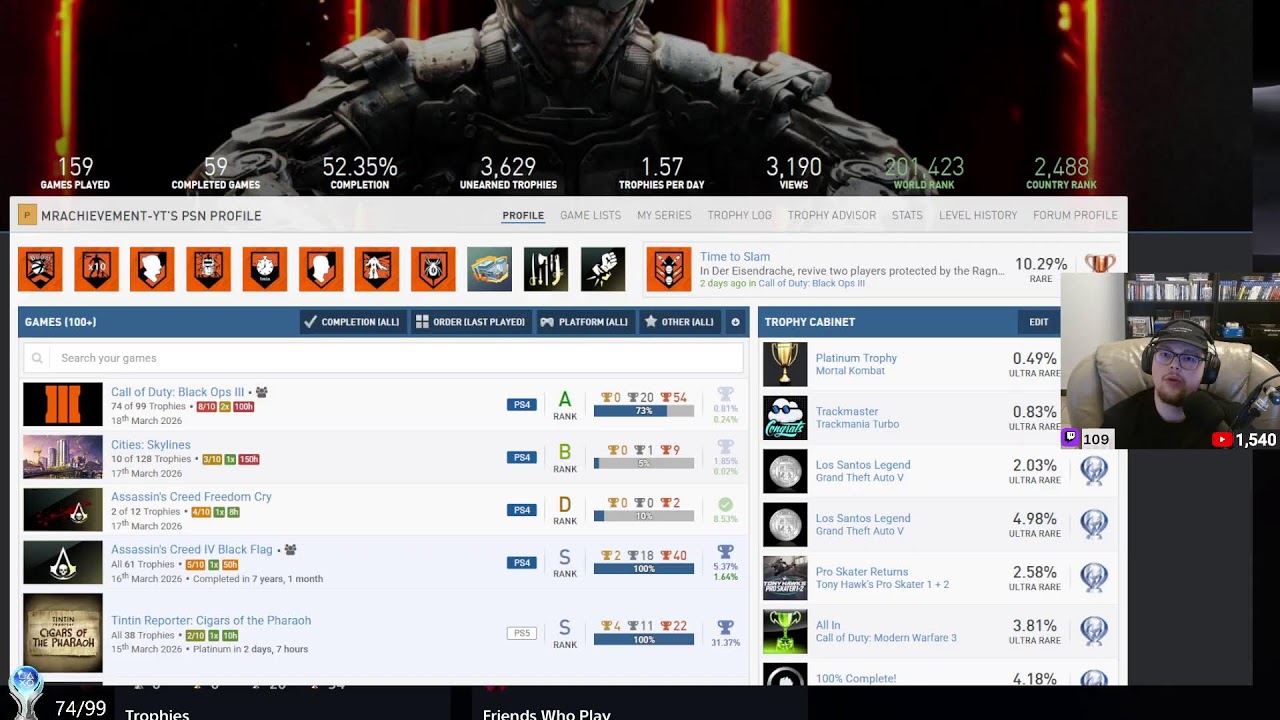
Task: Switch to the Stats tab
Action: click(x=907, y=215)
